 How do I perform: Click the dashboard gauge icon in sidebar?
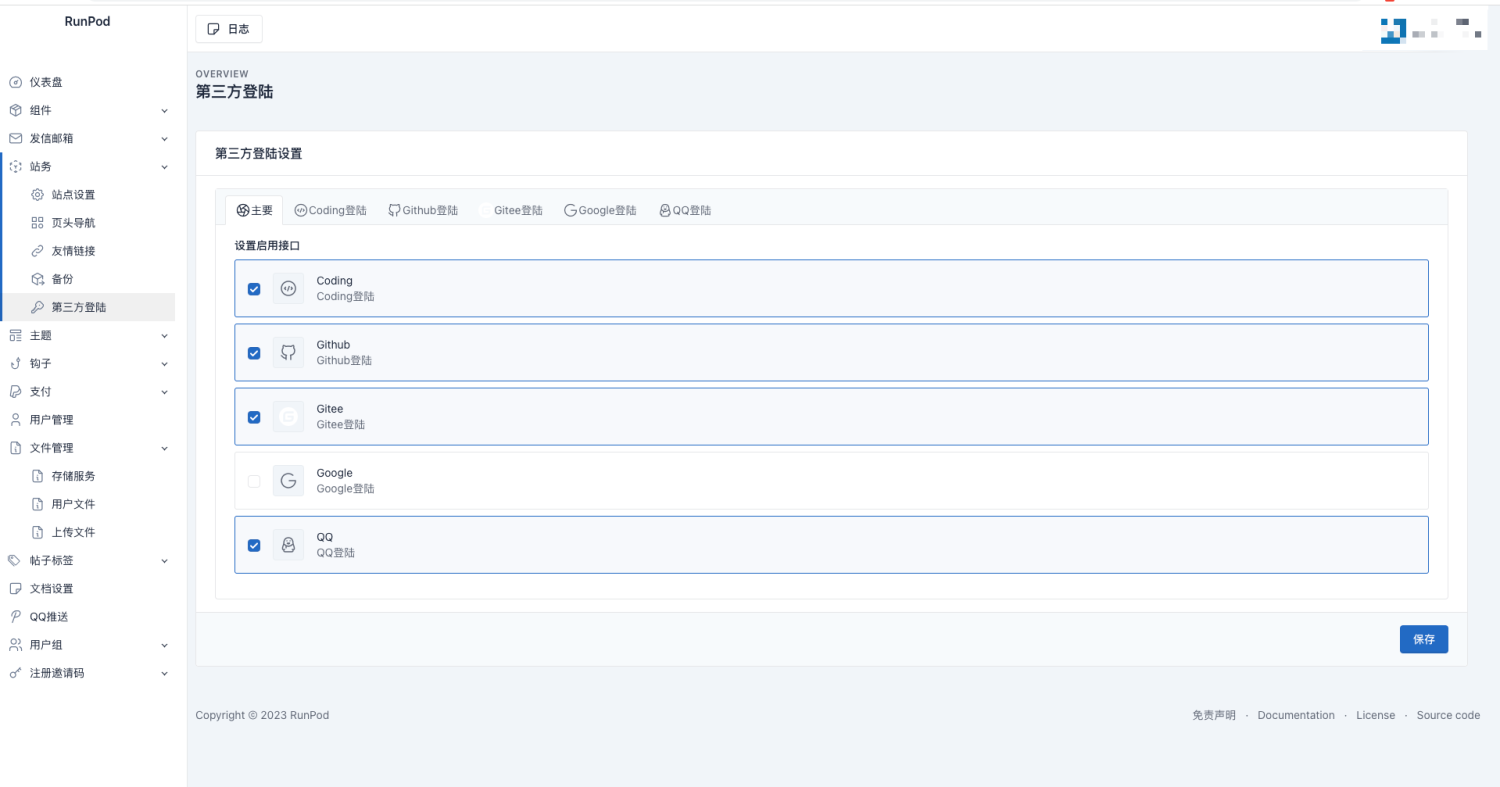pyautogui.click(x=15, y=82)
